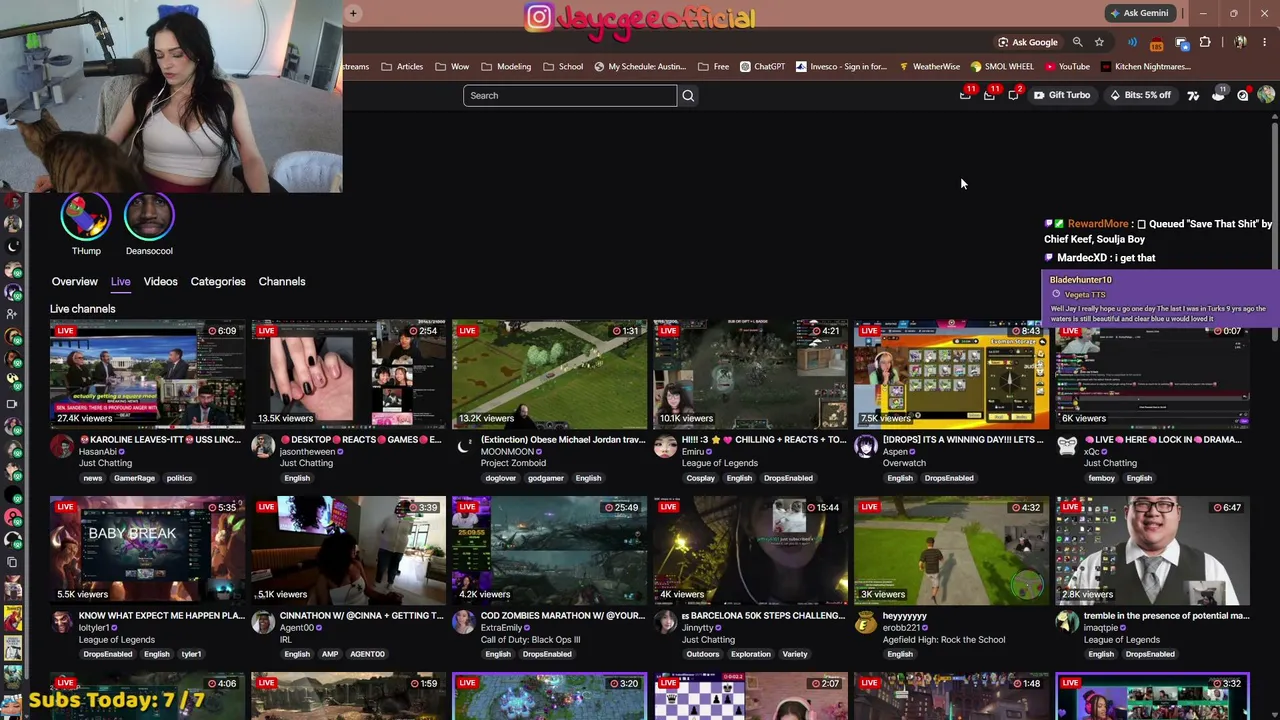1280x720 pixels.
Task: Click the 'politics' tag under HasanAbi
Action: point(180,478)
